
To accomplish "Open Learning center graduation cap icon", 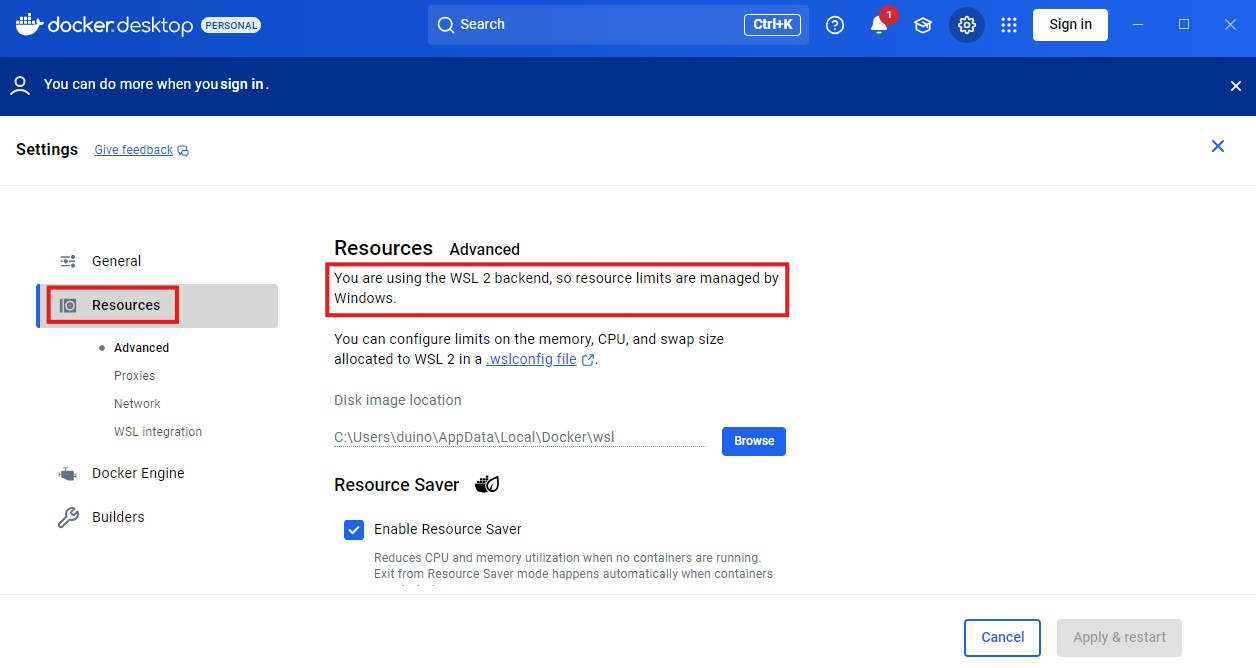I will pyautogui.click(x=923, y=25).
